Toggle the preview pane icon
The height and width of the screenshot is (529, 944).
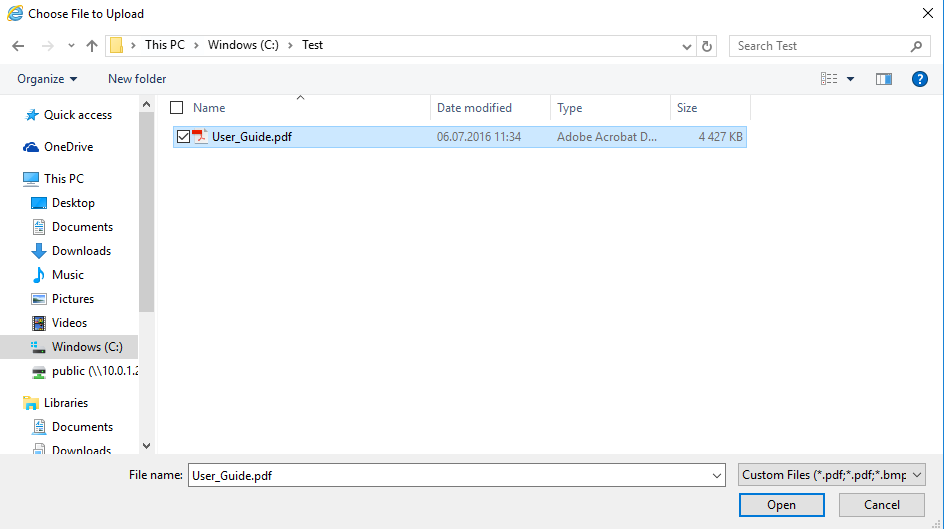pyautogui.click(x=884, y=79)
